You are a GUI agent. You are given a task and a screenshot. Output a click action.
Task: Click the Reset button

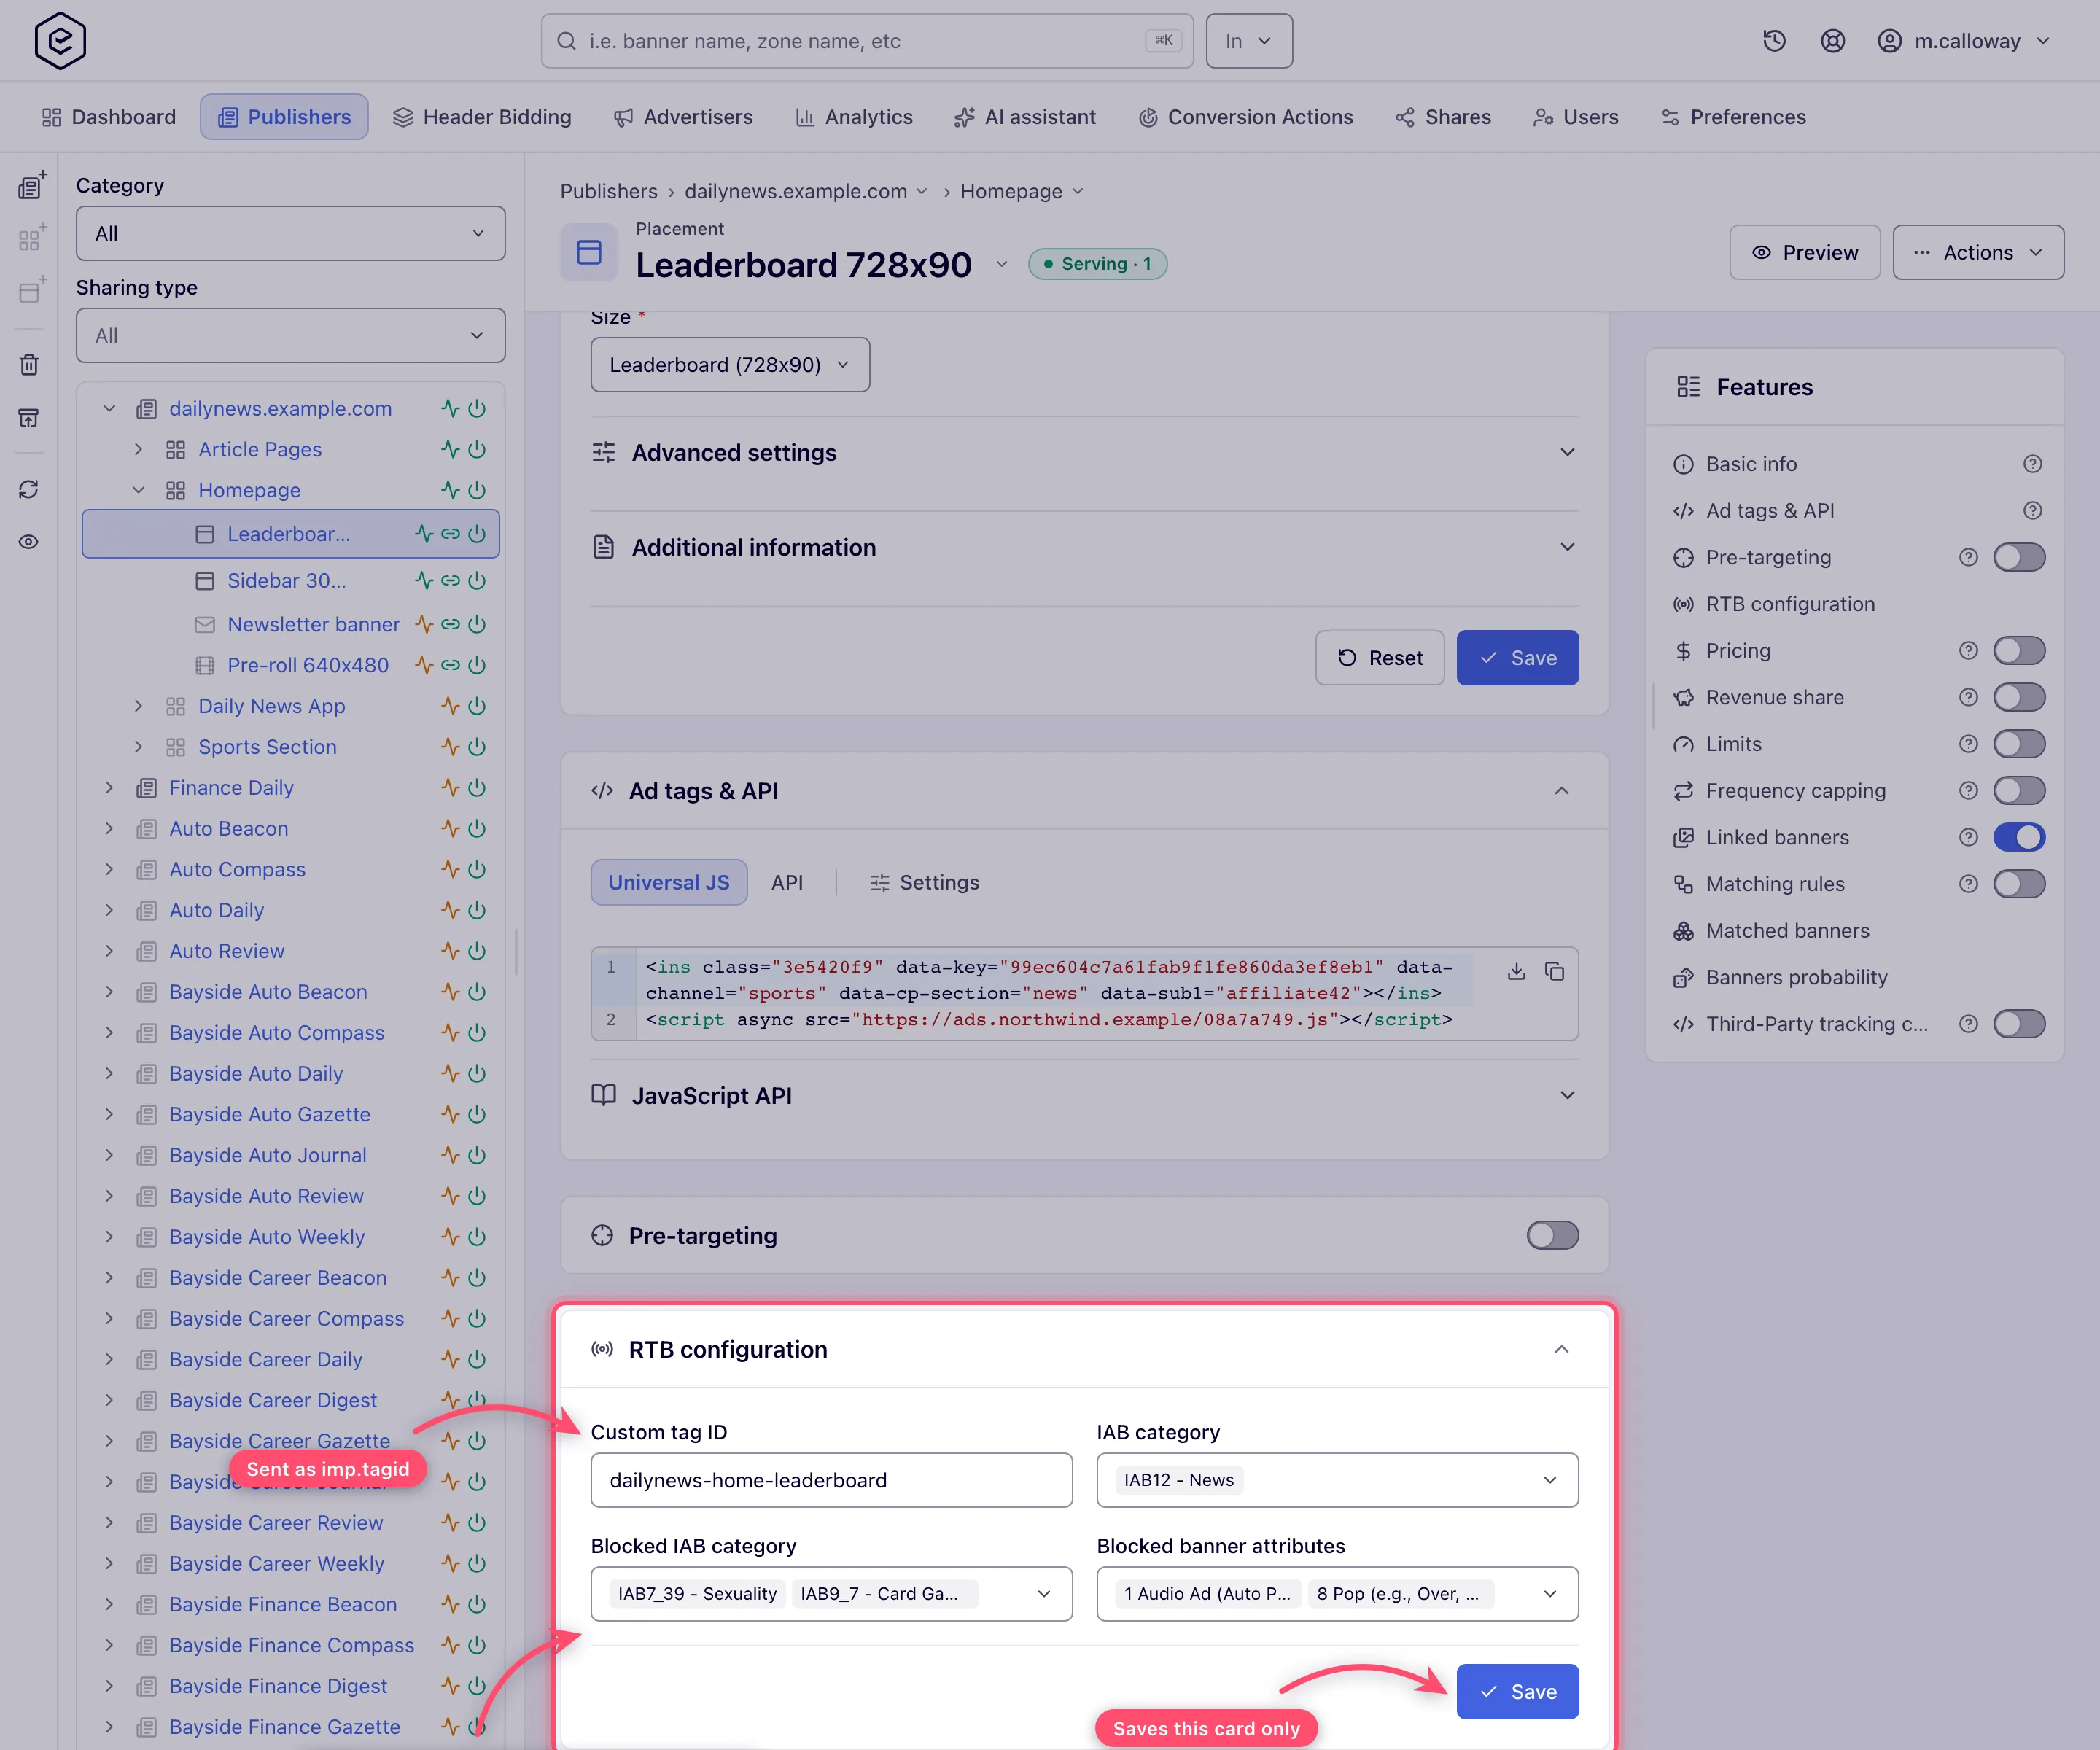[1379, 658]
